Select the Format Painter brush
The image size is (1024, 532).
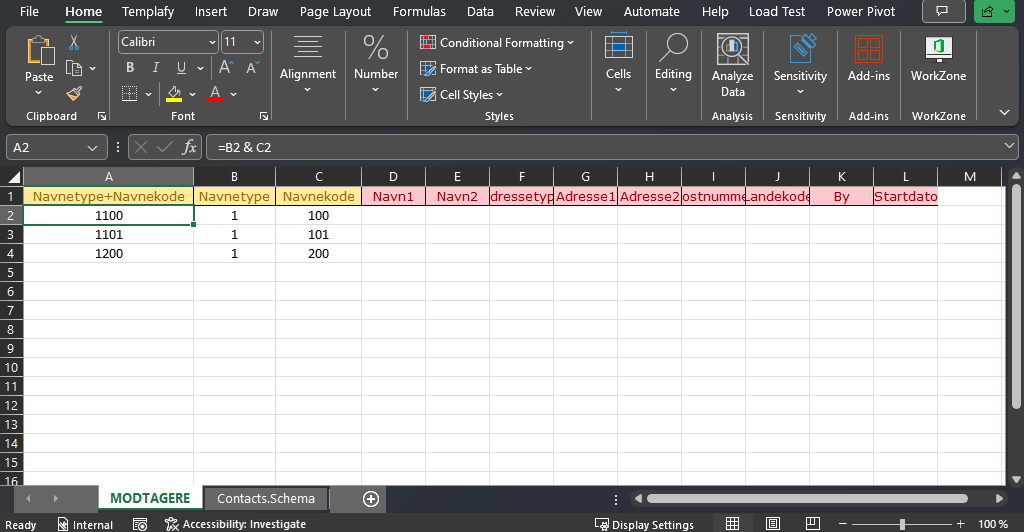[x=74, y=93]
